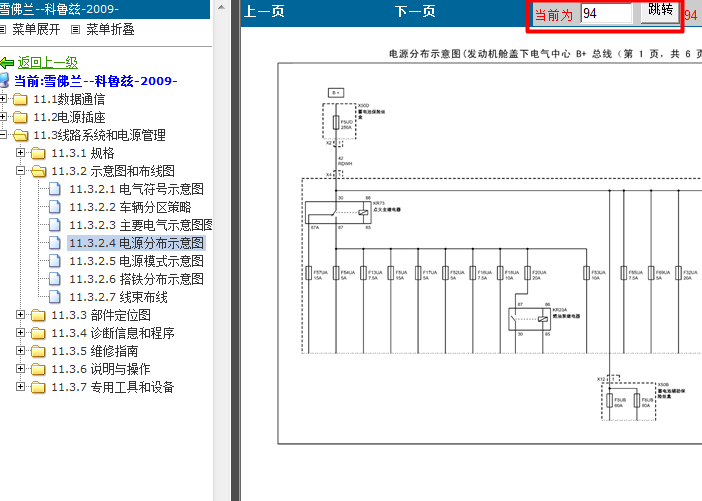Click the page icon of 11.3.2.4 电源分布示意图

coord(55,243)
